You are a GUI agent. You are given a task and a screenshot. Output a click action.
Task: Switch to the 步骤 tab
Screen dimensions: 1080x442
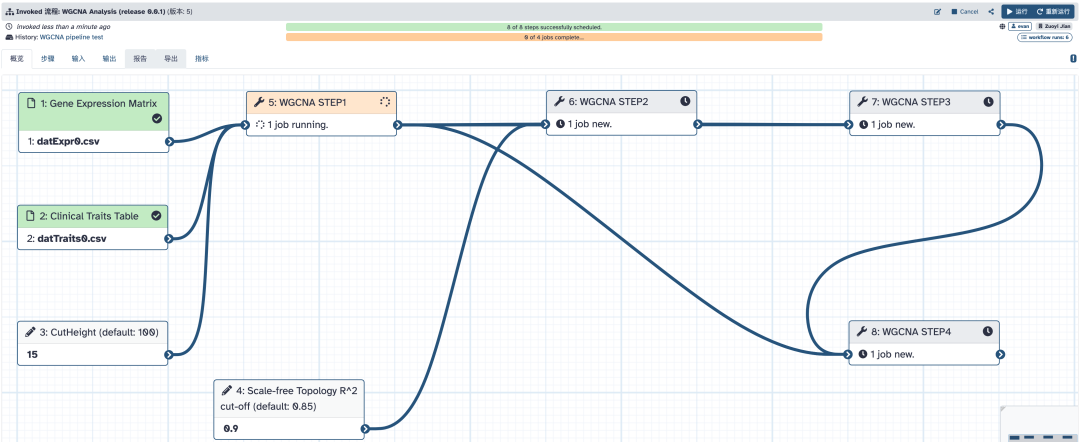point(48,59)
